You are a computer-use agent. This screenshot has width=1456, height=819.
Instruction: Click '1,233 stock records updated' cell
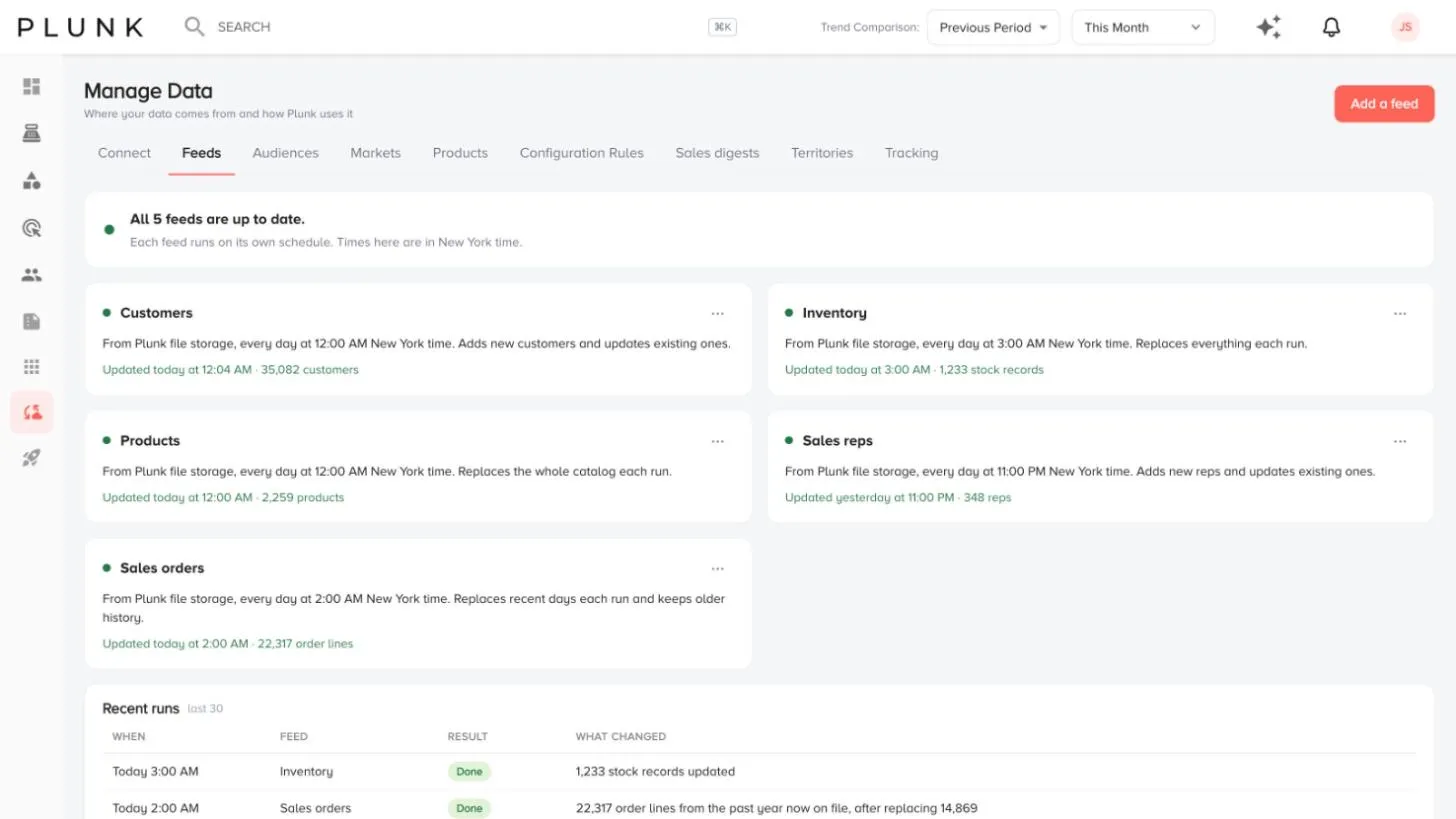[x=655, y=772]
